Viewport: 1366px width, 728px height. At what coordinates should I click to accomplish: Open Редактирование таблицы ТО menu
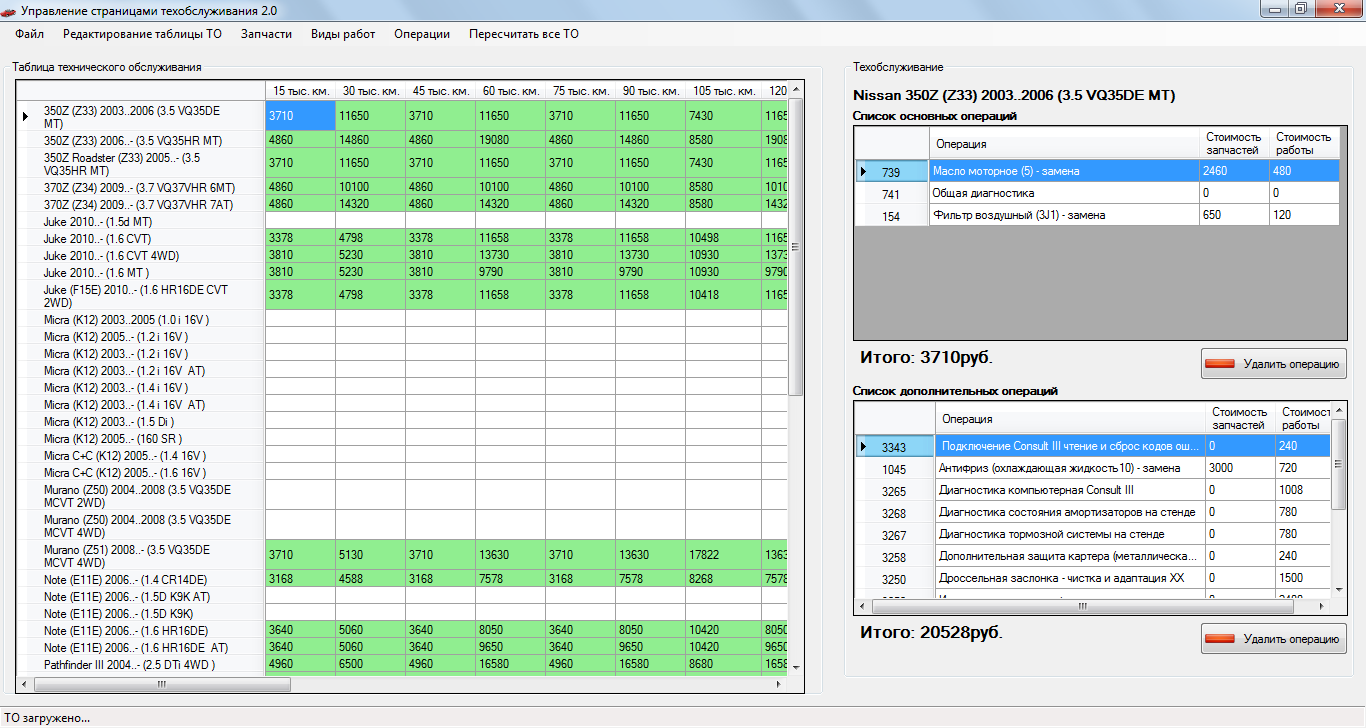(142, 34)
